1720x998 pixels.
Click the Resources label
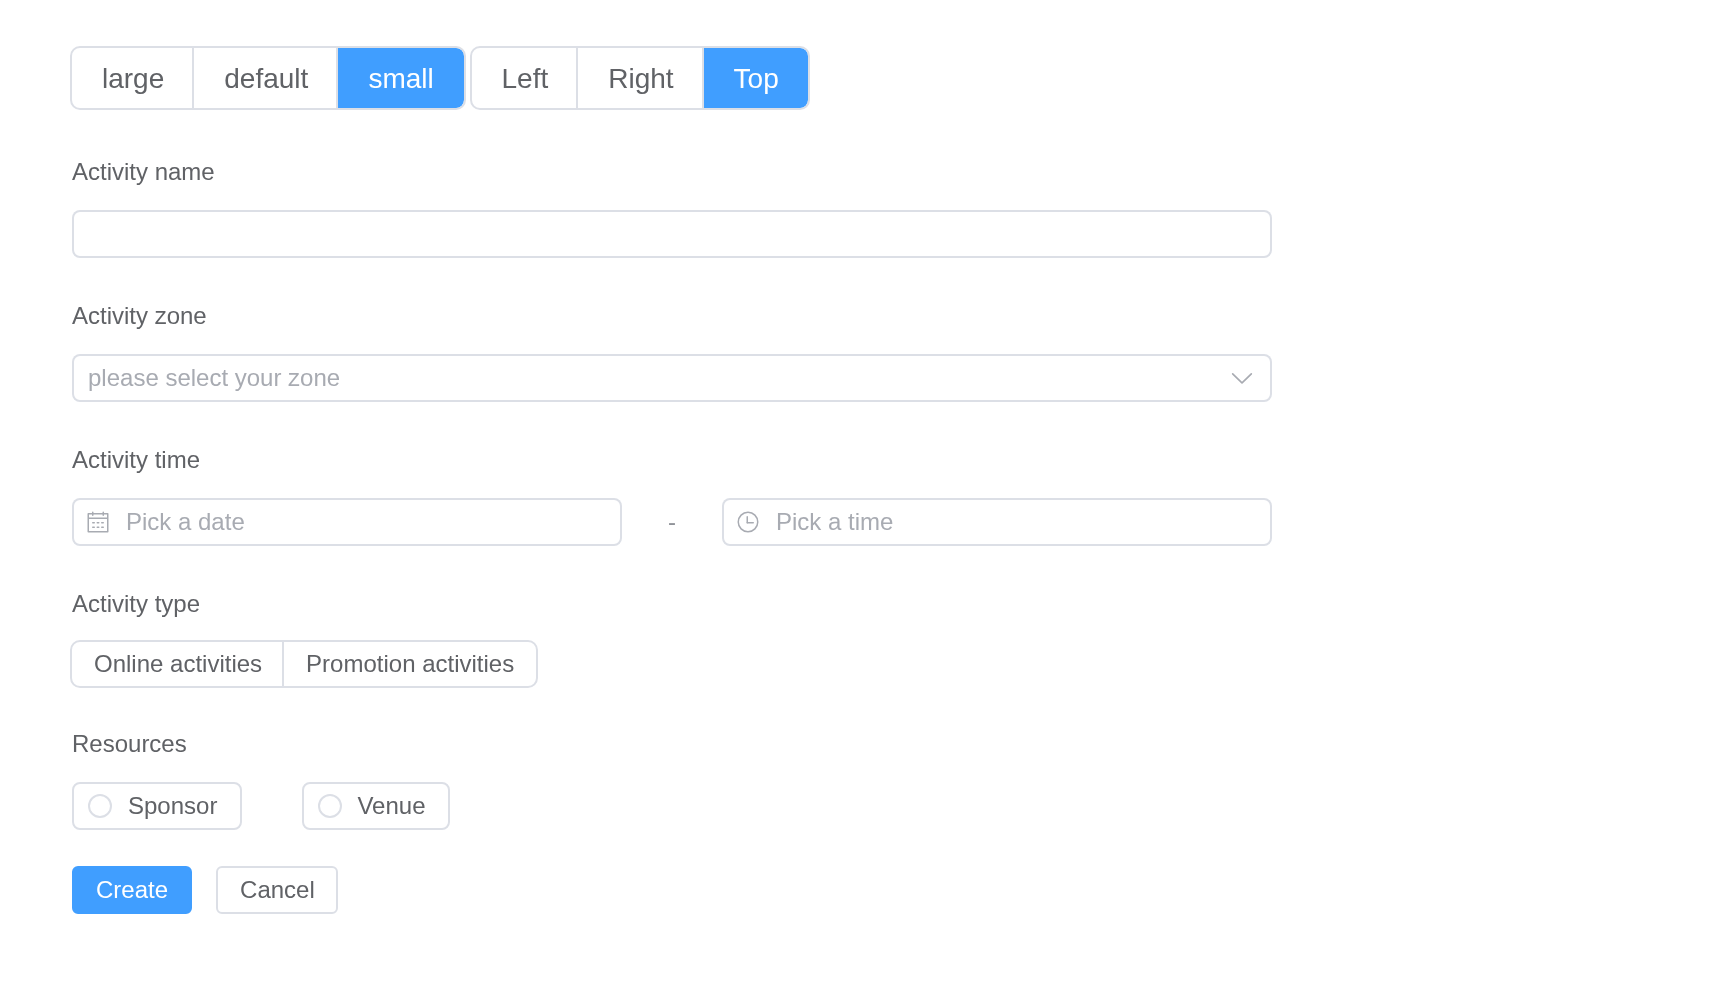click(129, 744)
